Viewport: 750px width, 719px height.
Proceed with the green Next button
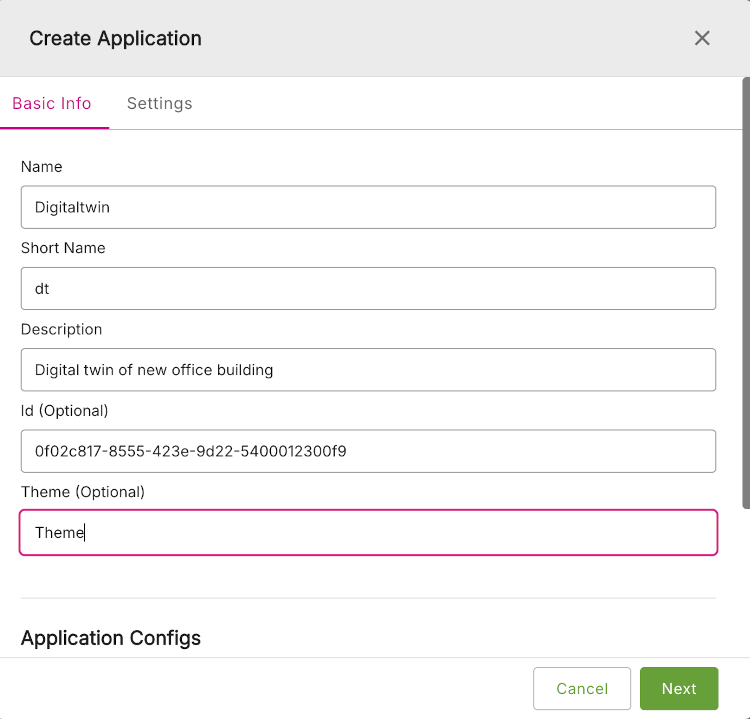[x=678, y=688]
